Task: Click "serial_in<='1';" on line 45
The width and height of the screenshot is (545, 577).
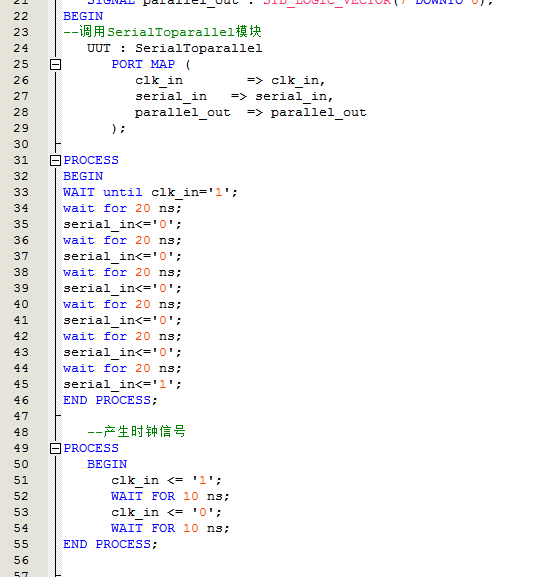Action: [x=123, y=385]
